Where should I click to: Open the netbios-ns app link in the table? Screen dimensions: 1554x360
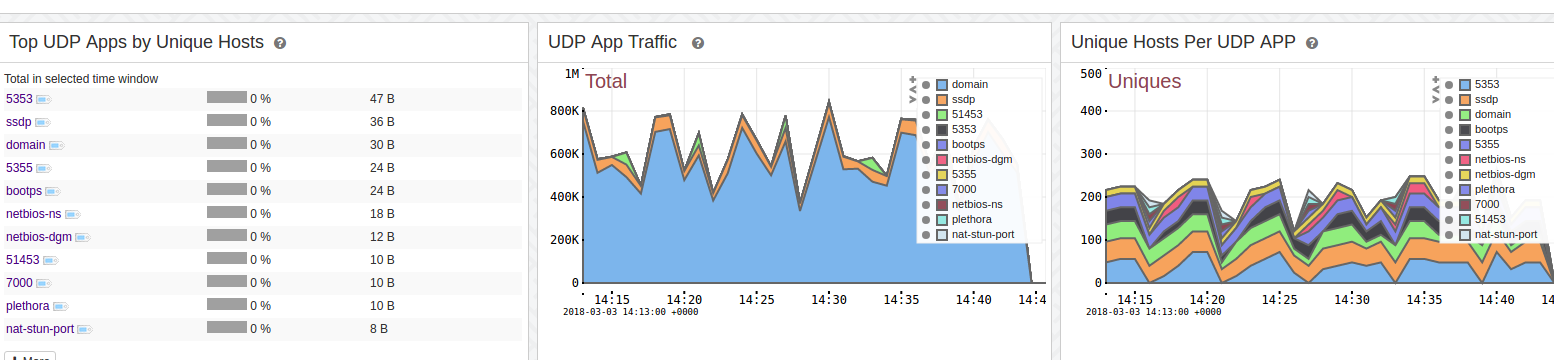[34, 214]
